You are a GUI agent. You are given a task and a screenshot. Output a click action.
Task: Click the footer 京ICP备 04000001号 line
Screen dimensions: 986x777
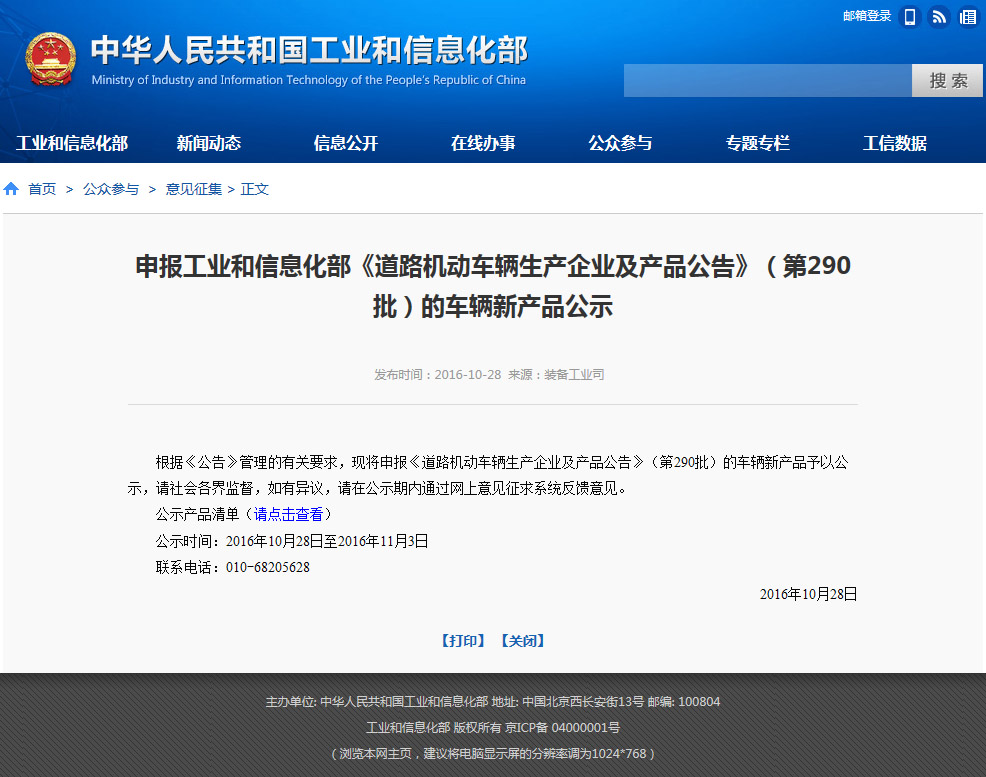[493, 727]
